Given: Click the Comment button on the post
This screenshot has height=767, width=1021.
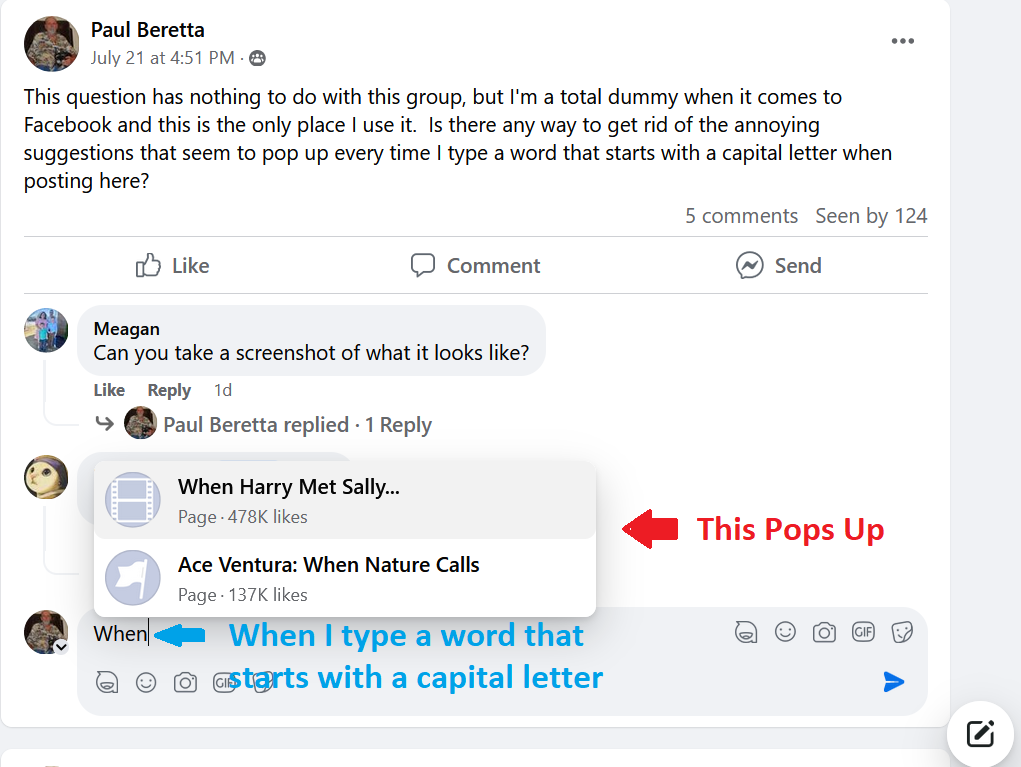Looking at the screenshot, I should coord(475,266).
